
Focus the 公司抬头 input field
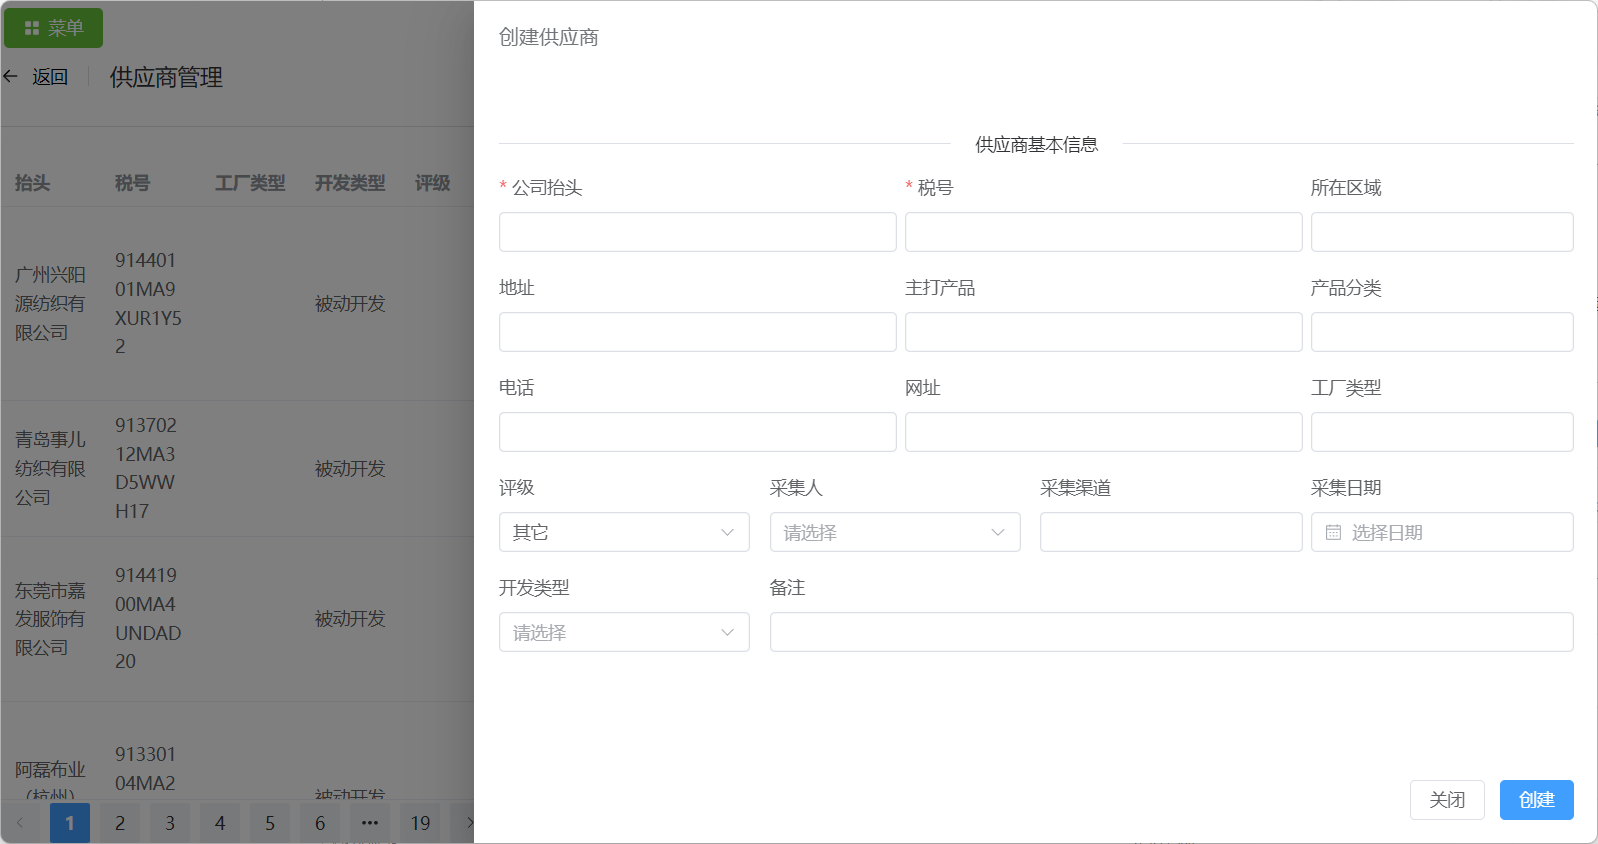click(697, 232)
